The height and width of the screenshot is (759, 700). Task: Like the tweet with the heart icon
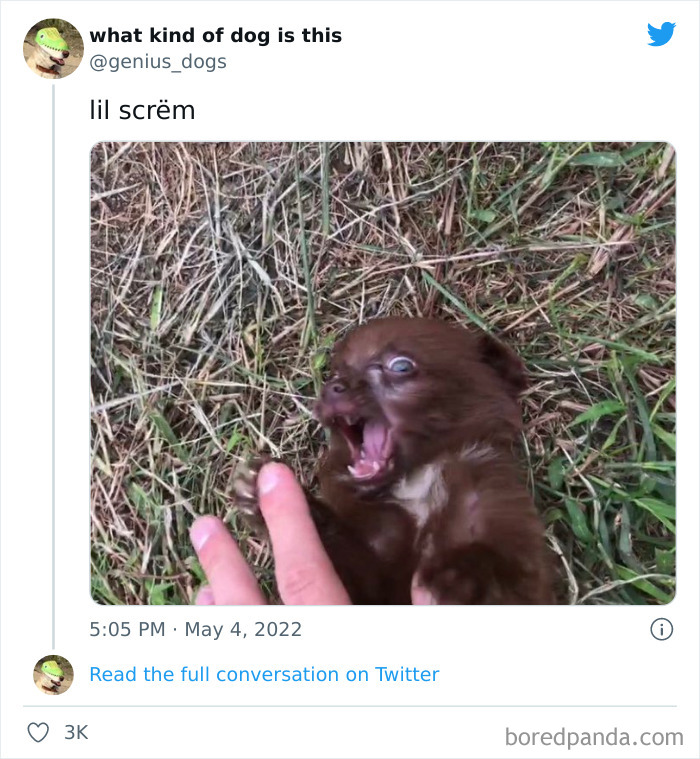(38, 732)
